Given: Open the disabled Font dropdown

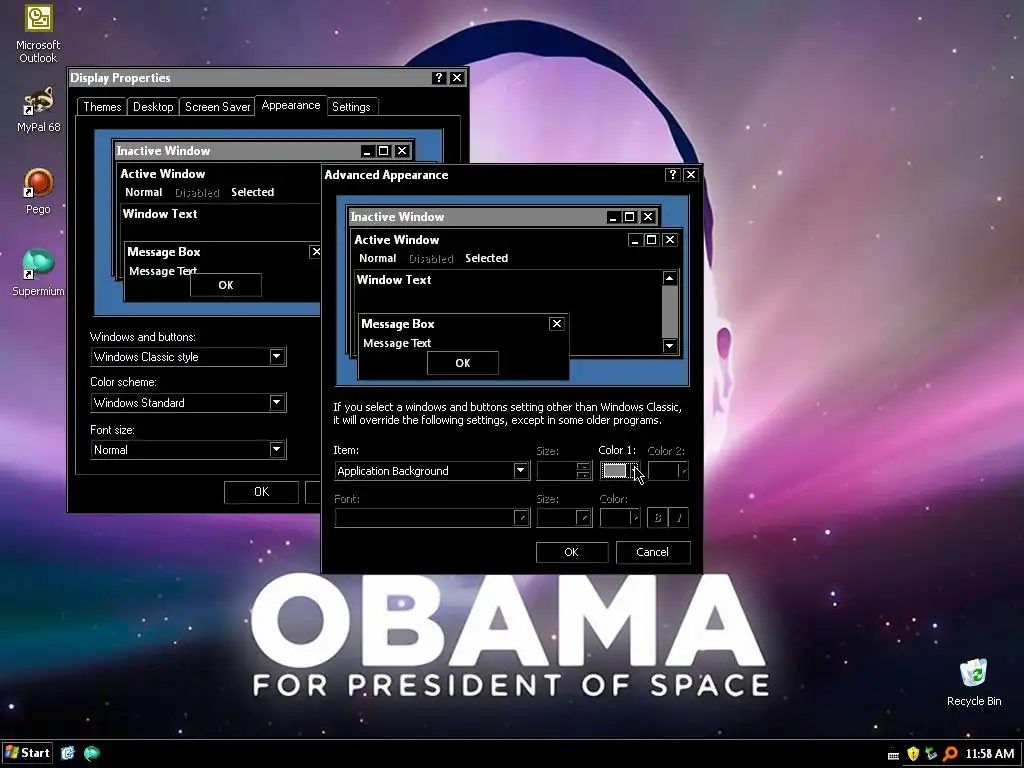Looking at the screenshot, I should tap(432, 518).
